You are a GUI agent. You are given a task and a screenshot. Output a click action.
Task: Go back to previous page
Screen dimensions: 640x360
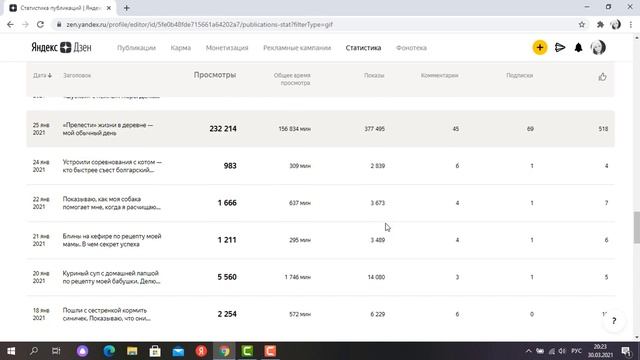click(x=11, y=24)
